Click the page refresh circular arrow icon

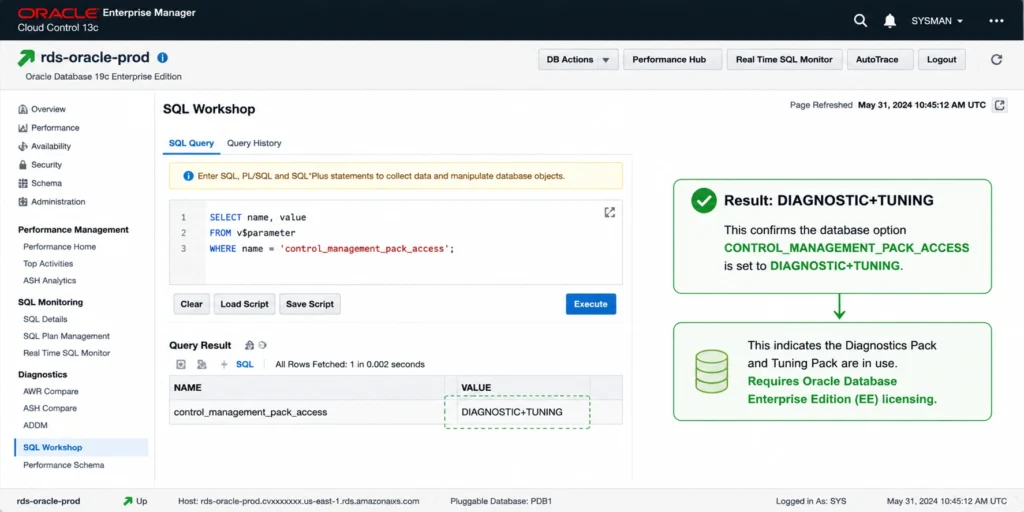click(996, 59)
